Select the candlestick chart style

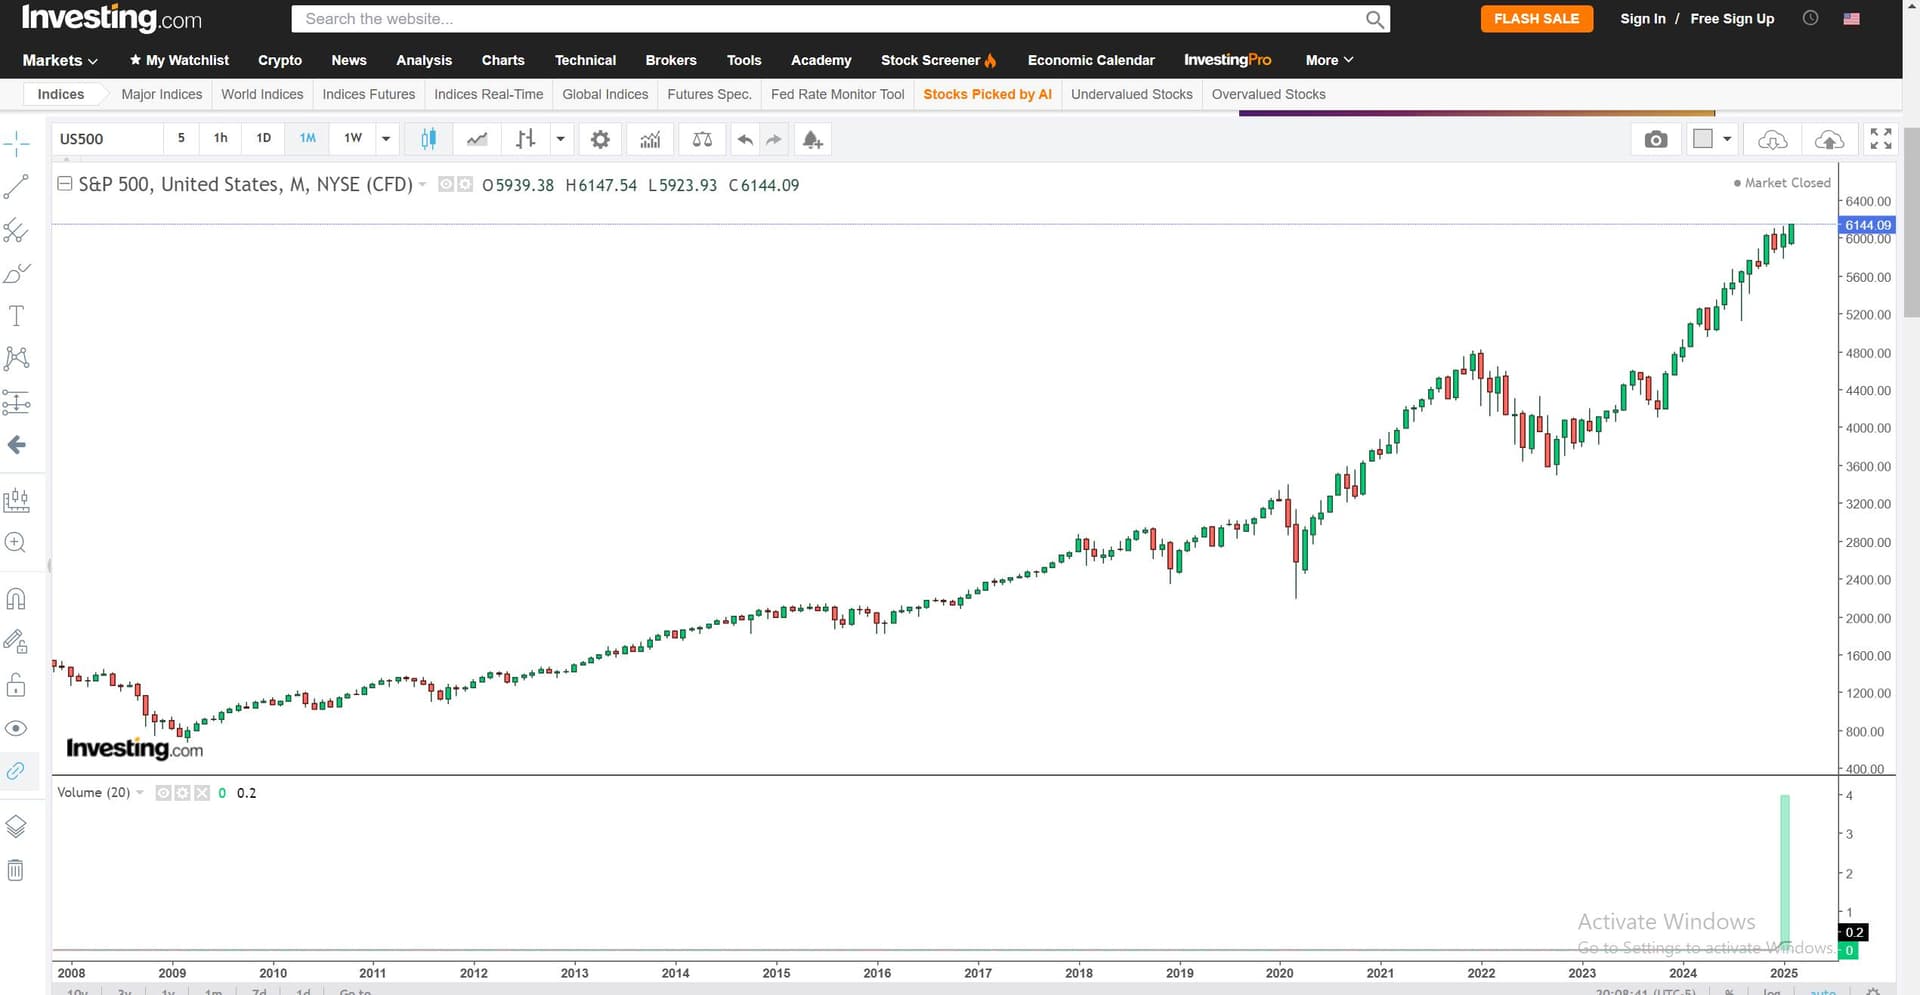tap(428, 139)
